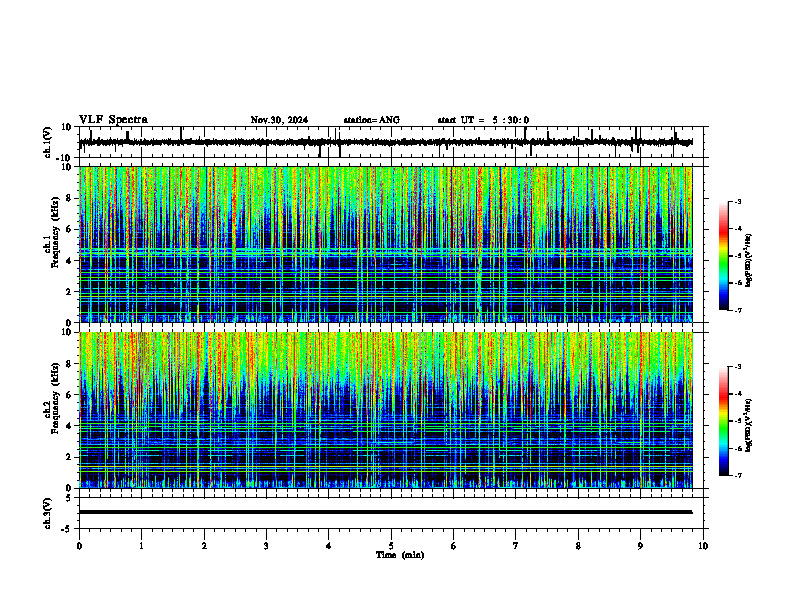792x612 pixels.
Task: Click the ch.1 spectrogram panel
Action: (386, 244)
